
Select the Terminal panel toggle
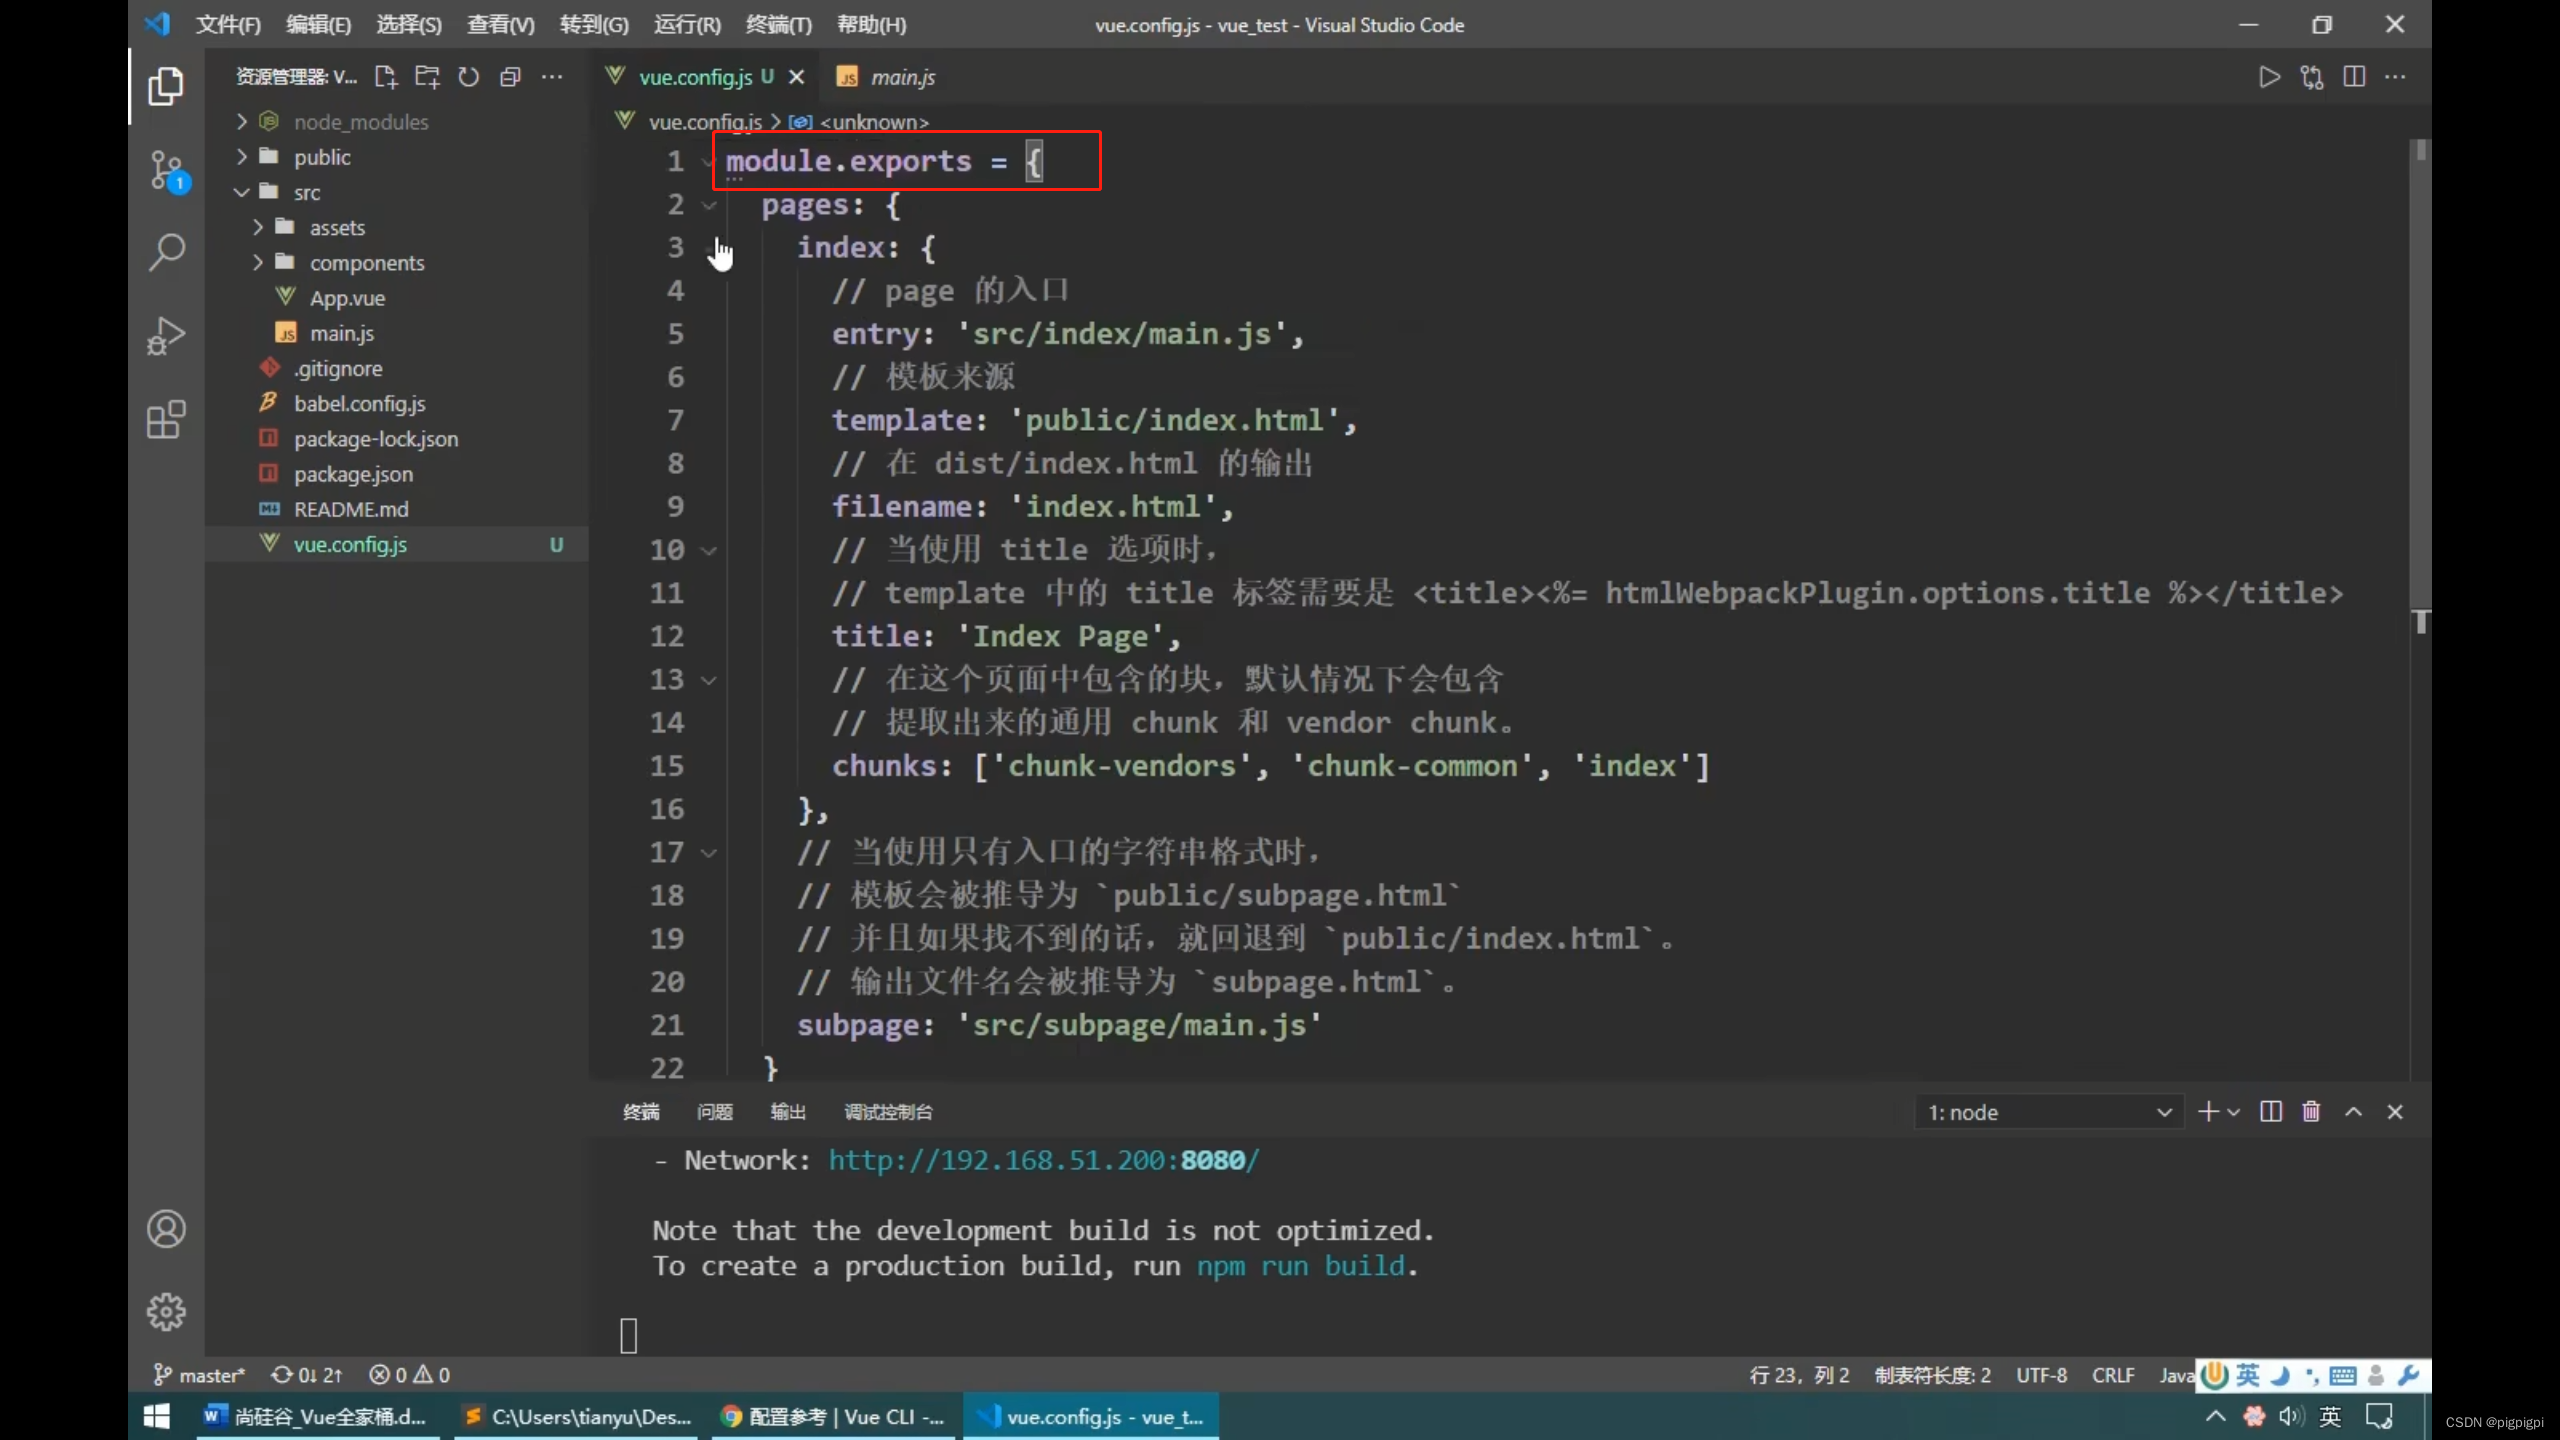coord(640,1111)
